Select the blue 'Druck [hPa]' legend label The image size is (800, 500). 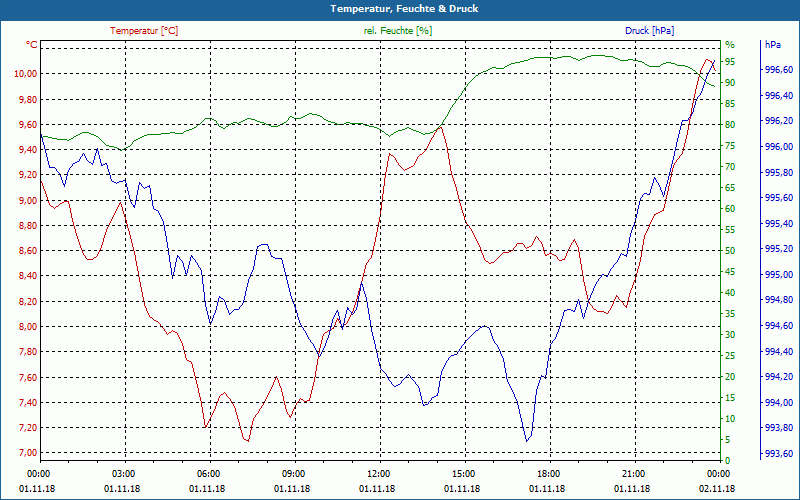649,31
